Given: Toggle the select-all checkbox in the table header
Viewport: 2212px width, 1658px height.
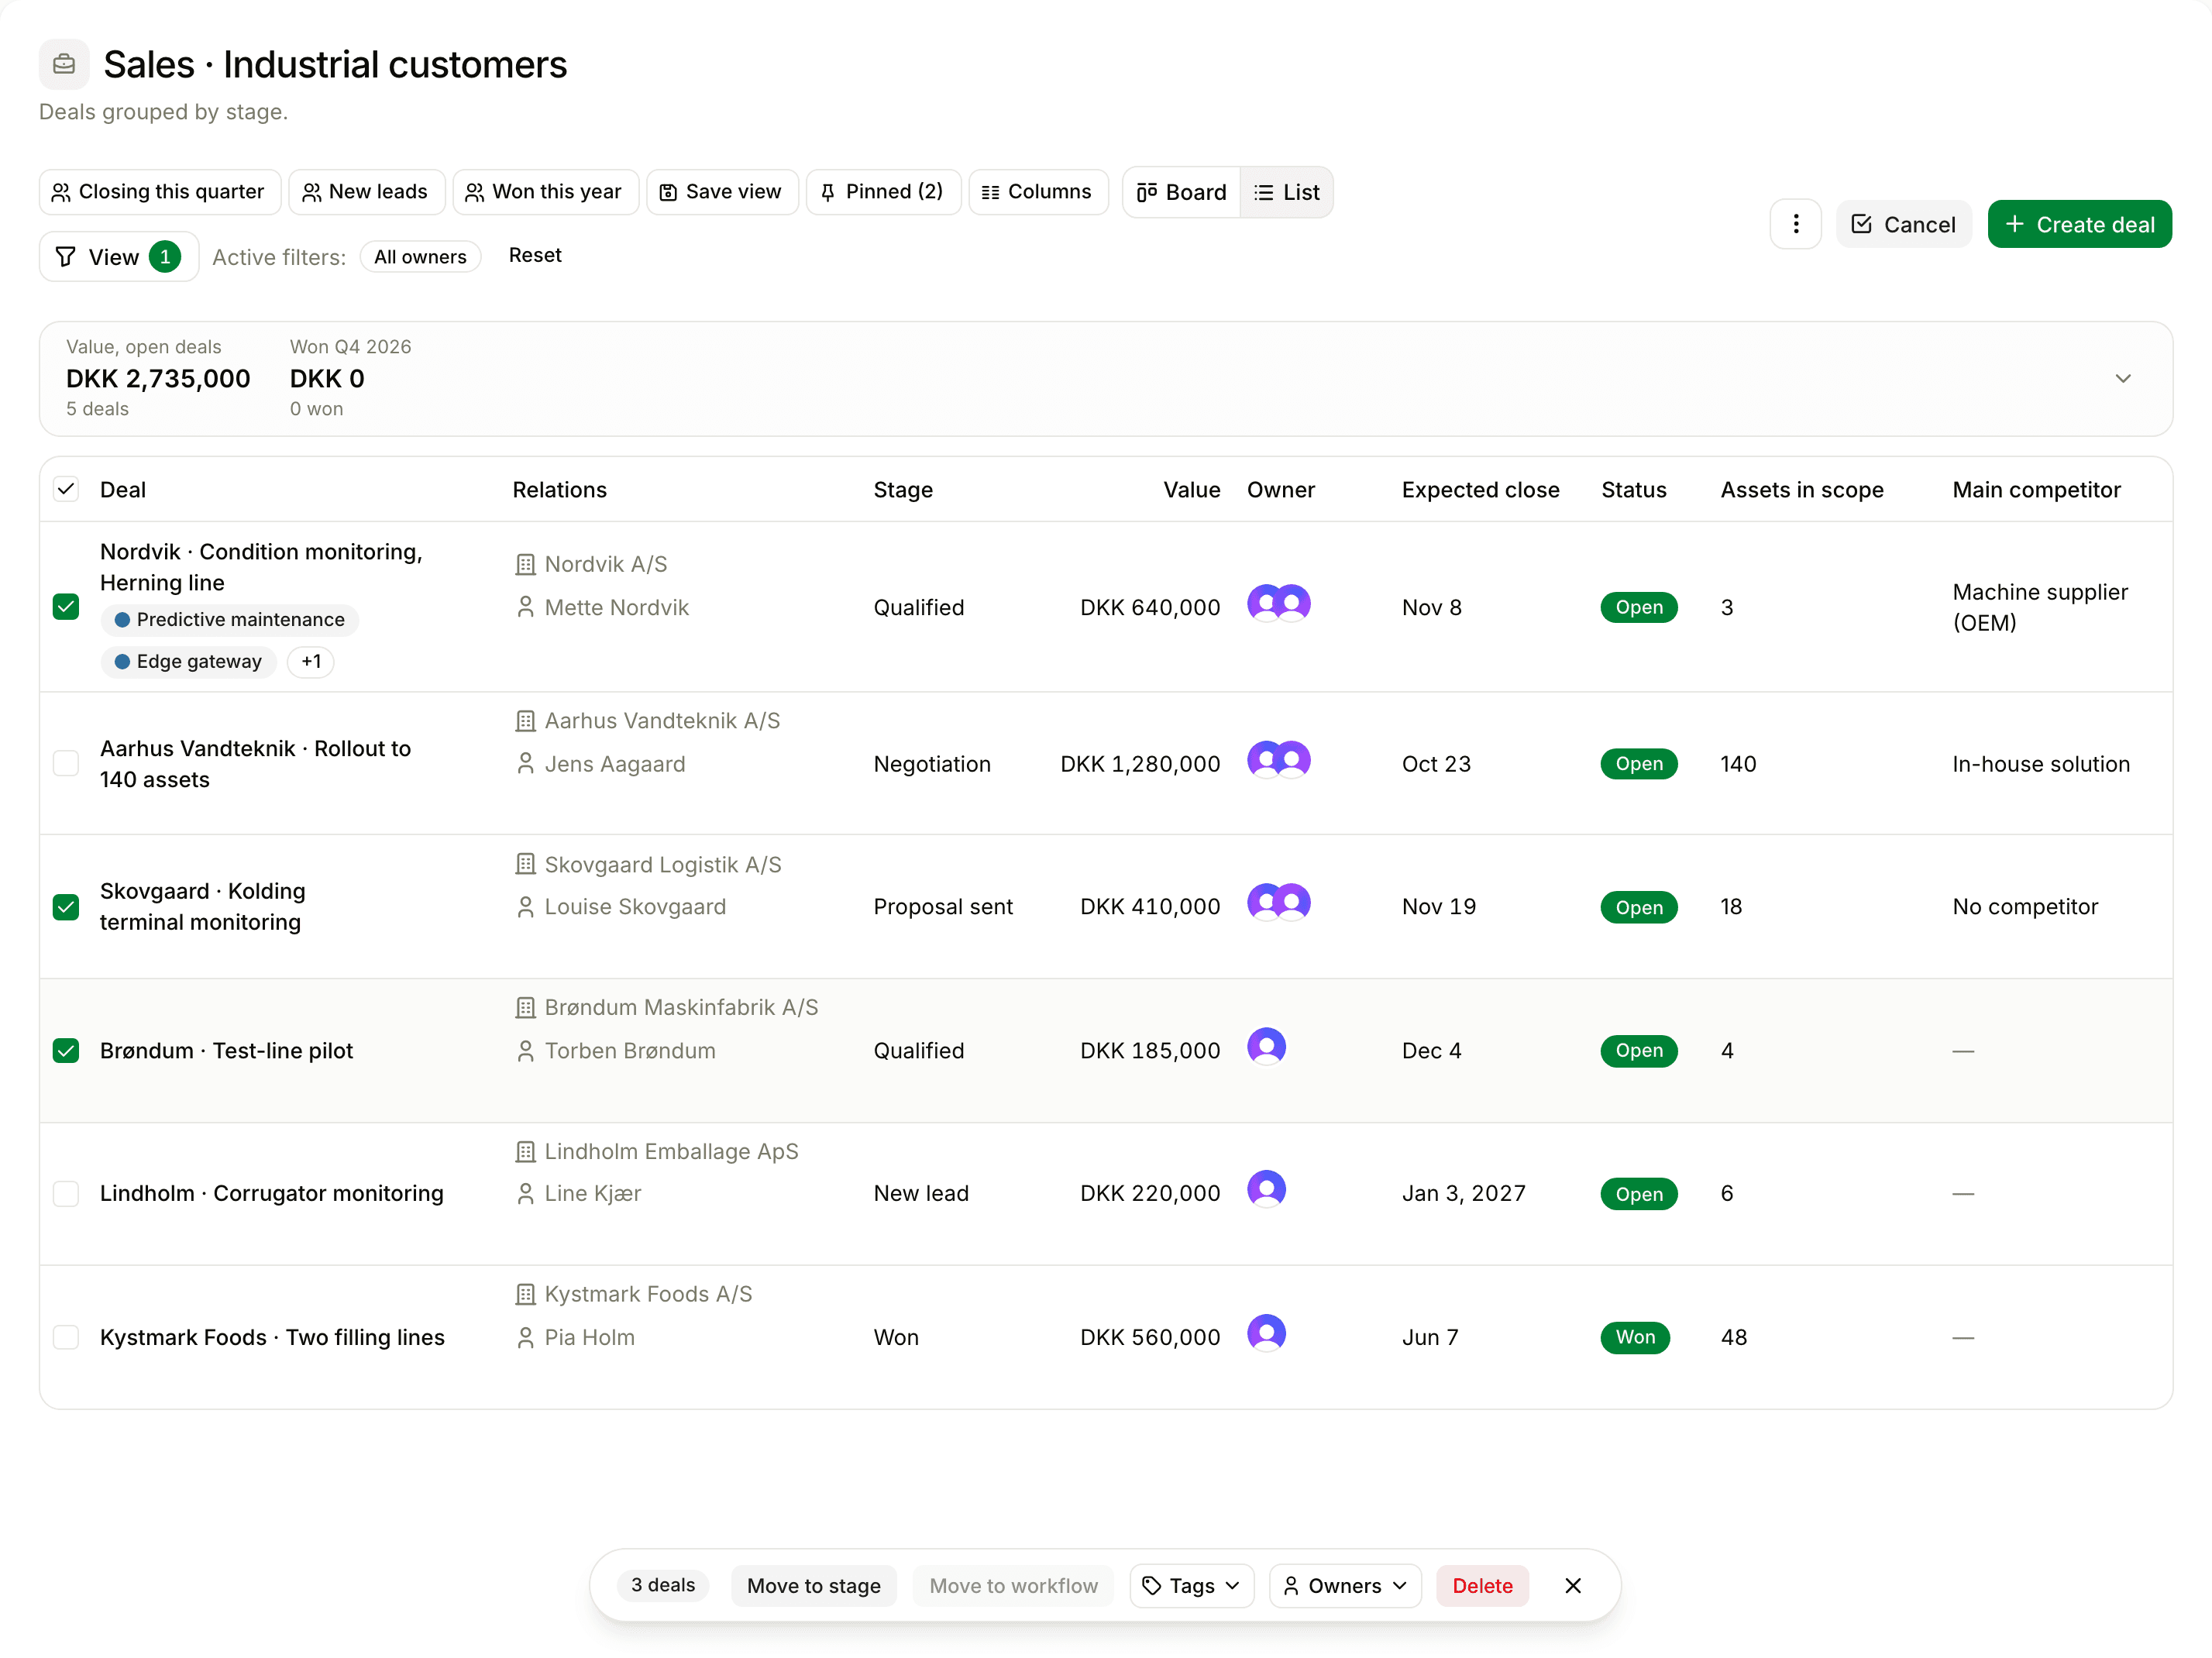Looking at the screenshot, I should pyautogui.click(x=66, y=490).
